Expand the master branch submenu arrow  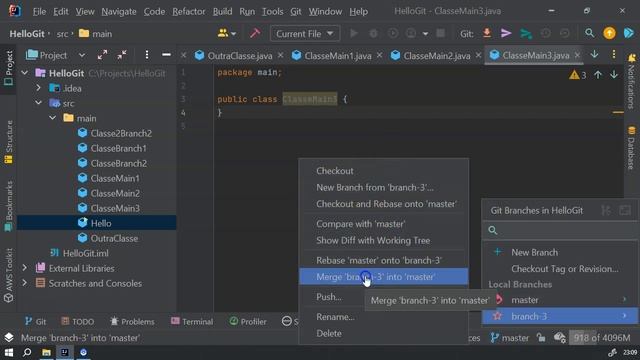coord(624,300)
